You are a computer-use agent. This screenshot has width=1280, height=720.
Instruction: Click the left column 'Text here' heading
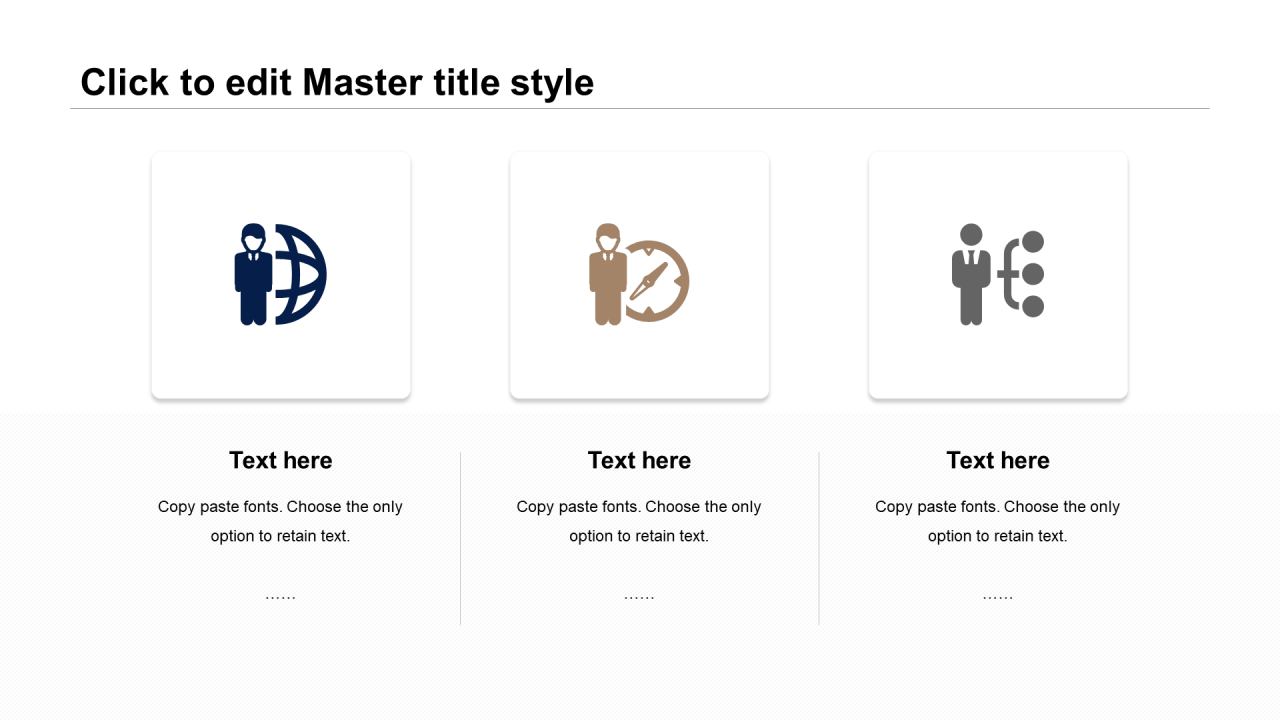[280, 460]
